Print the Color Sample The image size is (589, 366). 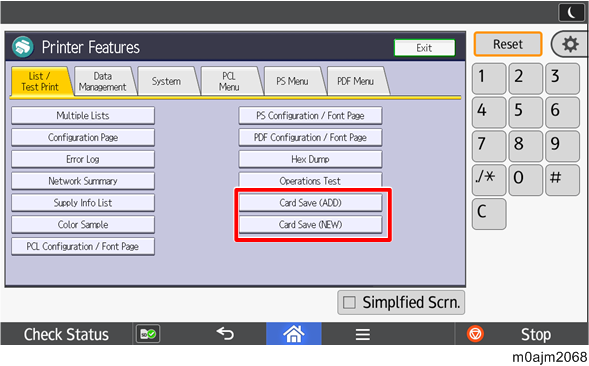coord(83,225)
